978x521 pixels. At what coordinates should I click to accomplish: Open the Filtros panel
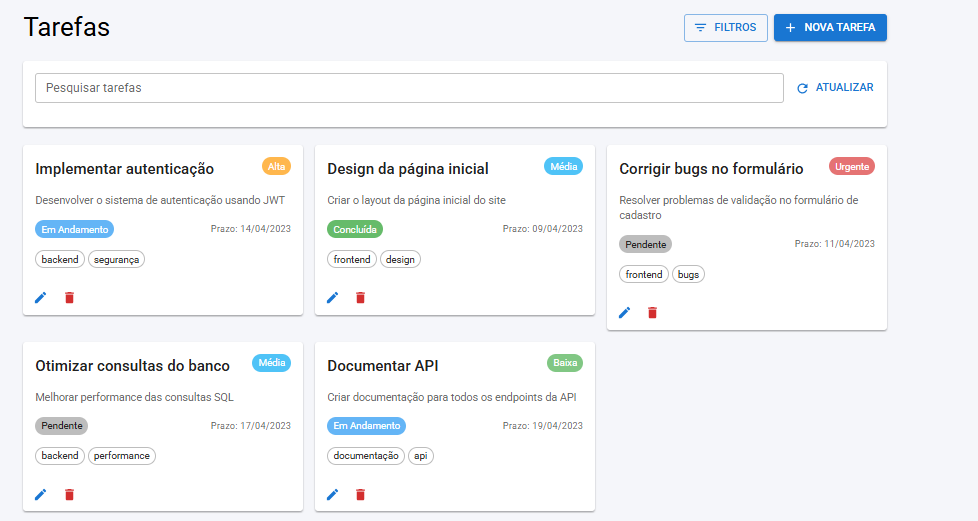(x=725, y=28)
